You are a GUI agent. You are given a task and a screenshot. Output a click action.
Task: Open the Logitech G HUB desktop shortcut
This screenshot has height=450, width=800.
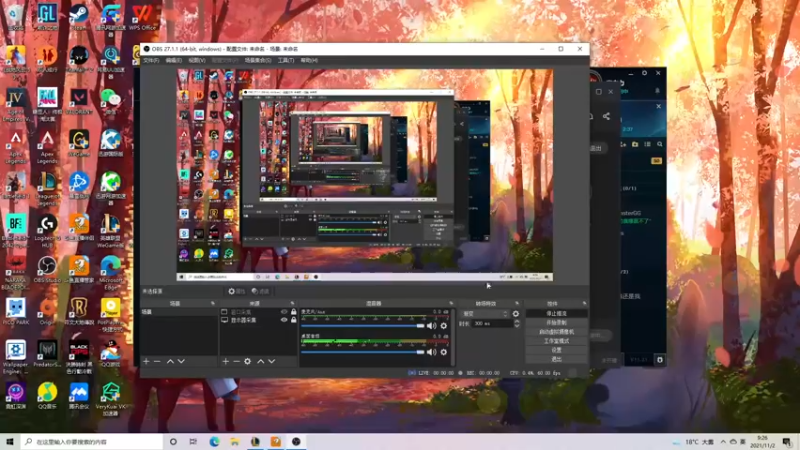[x=47, y=231]
